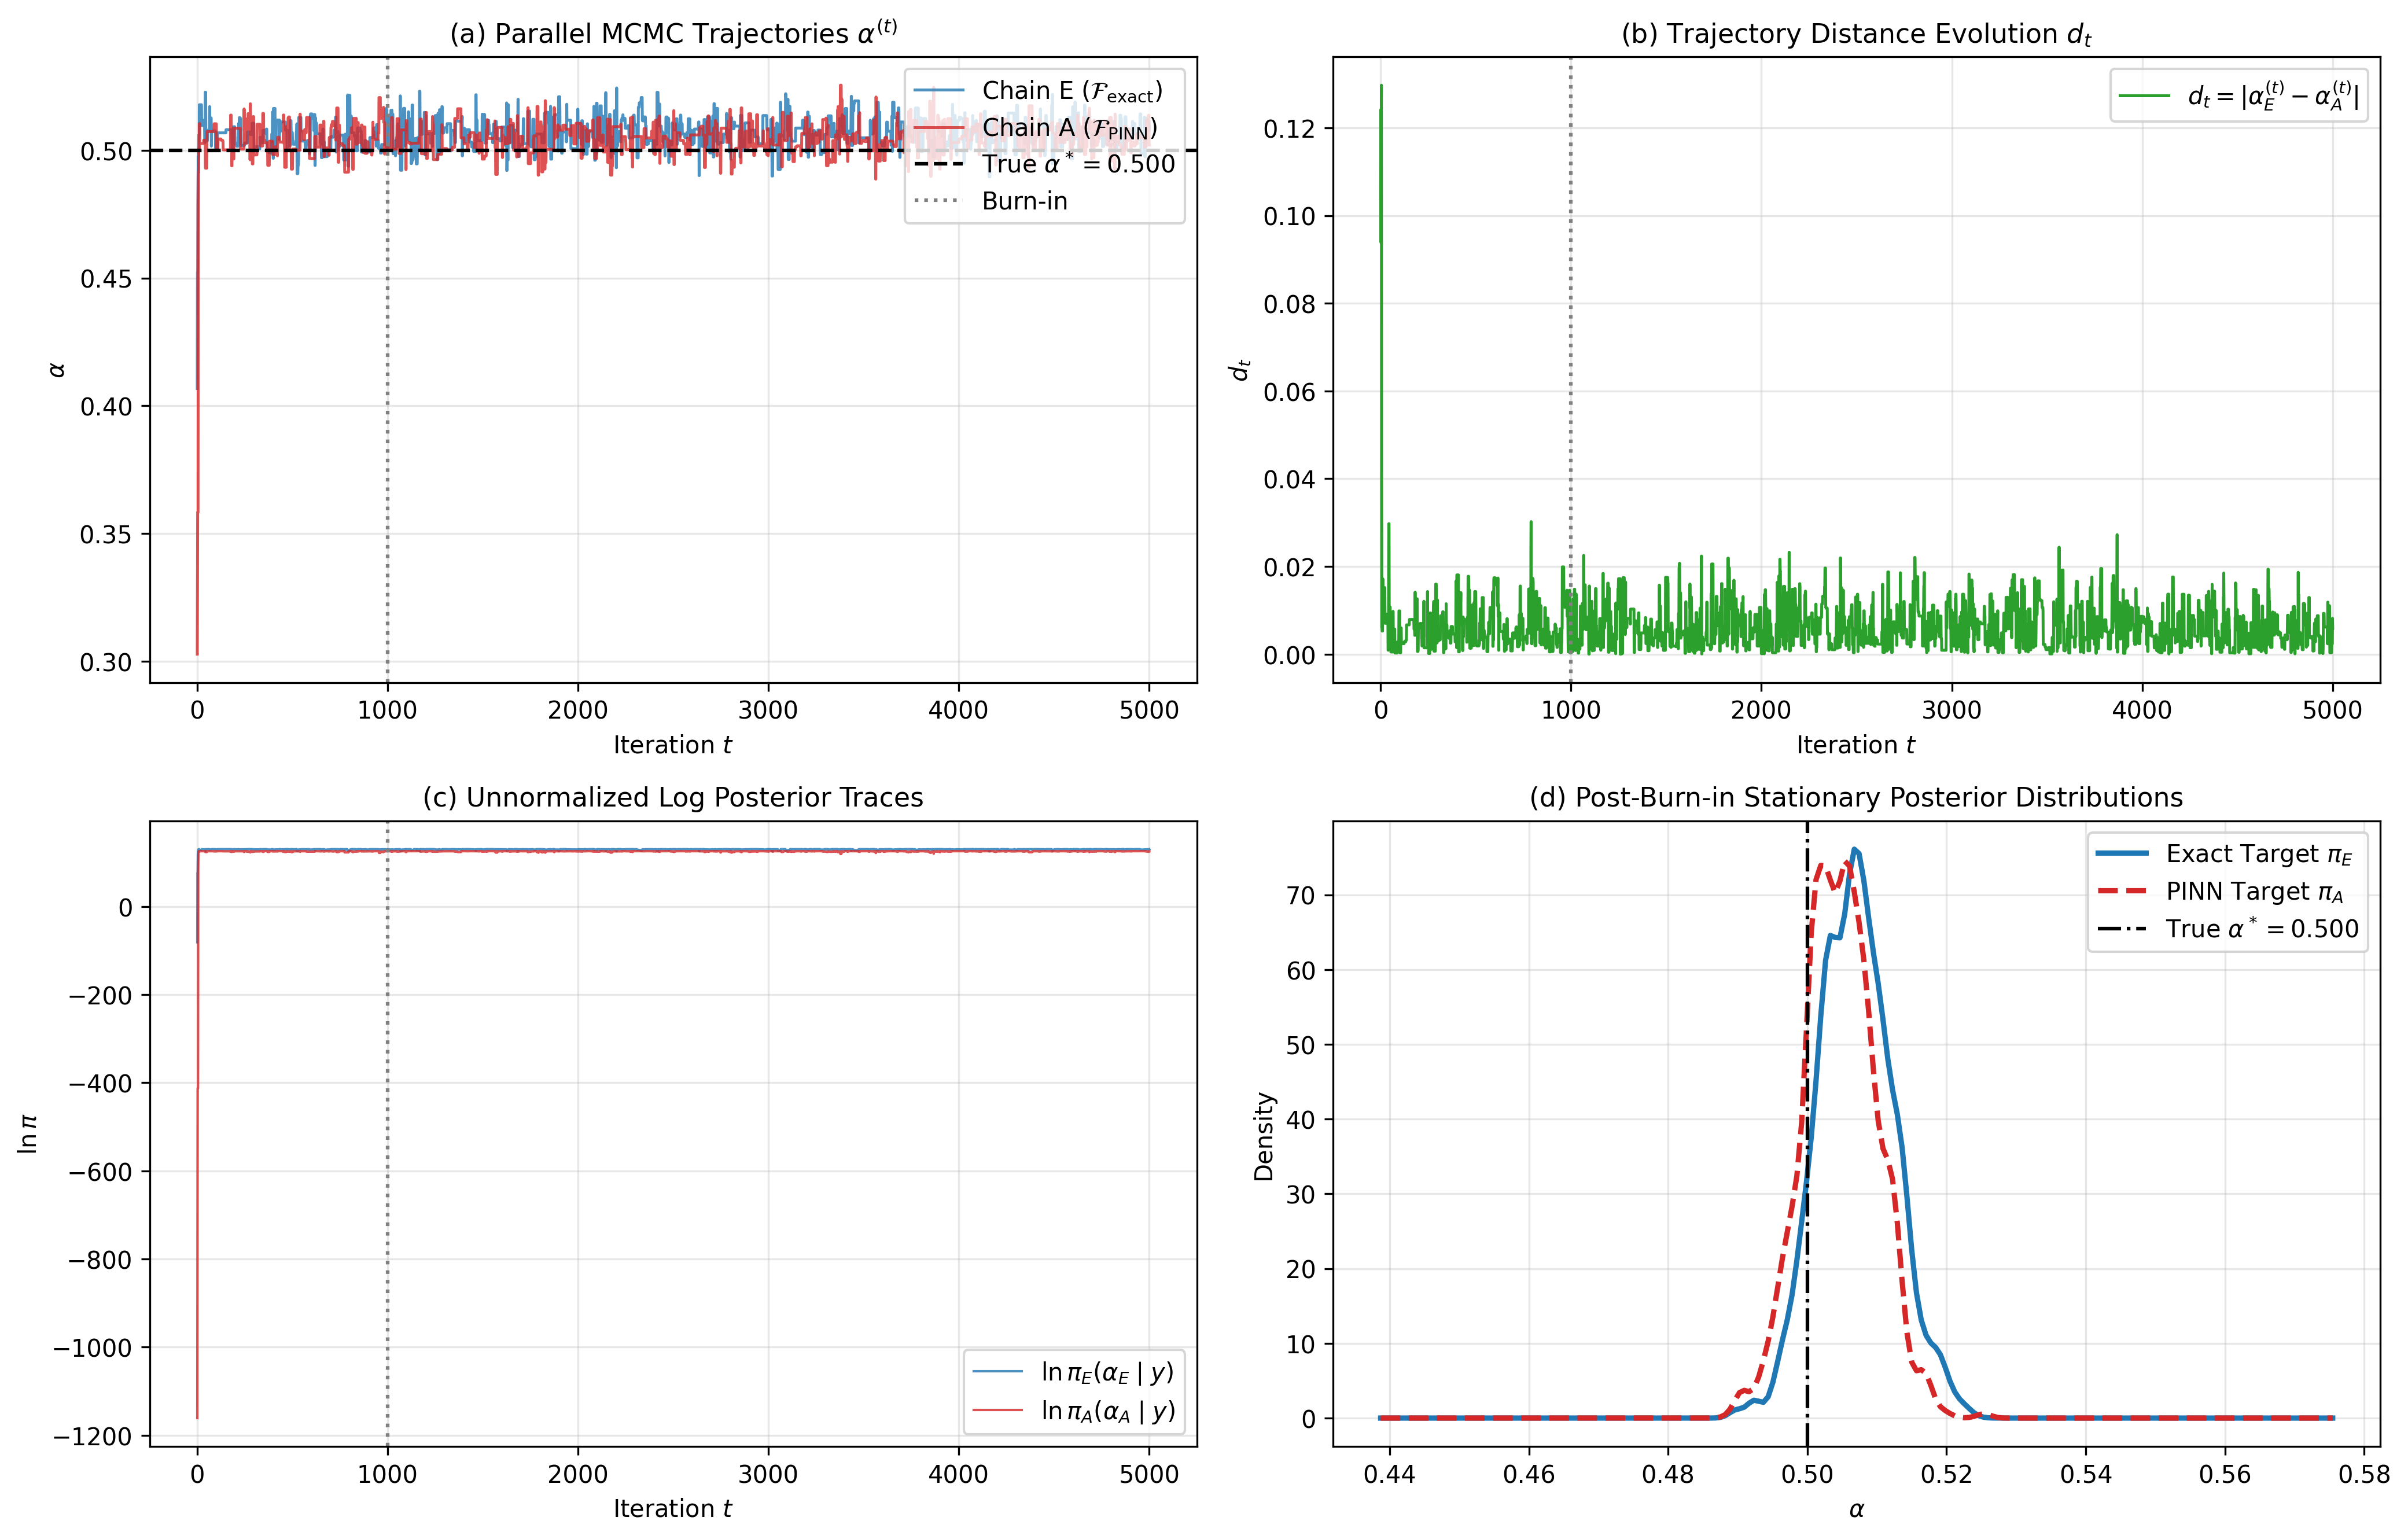Click the title '(d) Post-Burn-in Stationary Posterior Distributions'

point(1856,797)
